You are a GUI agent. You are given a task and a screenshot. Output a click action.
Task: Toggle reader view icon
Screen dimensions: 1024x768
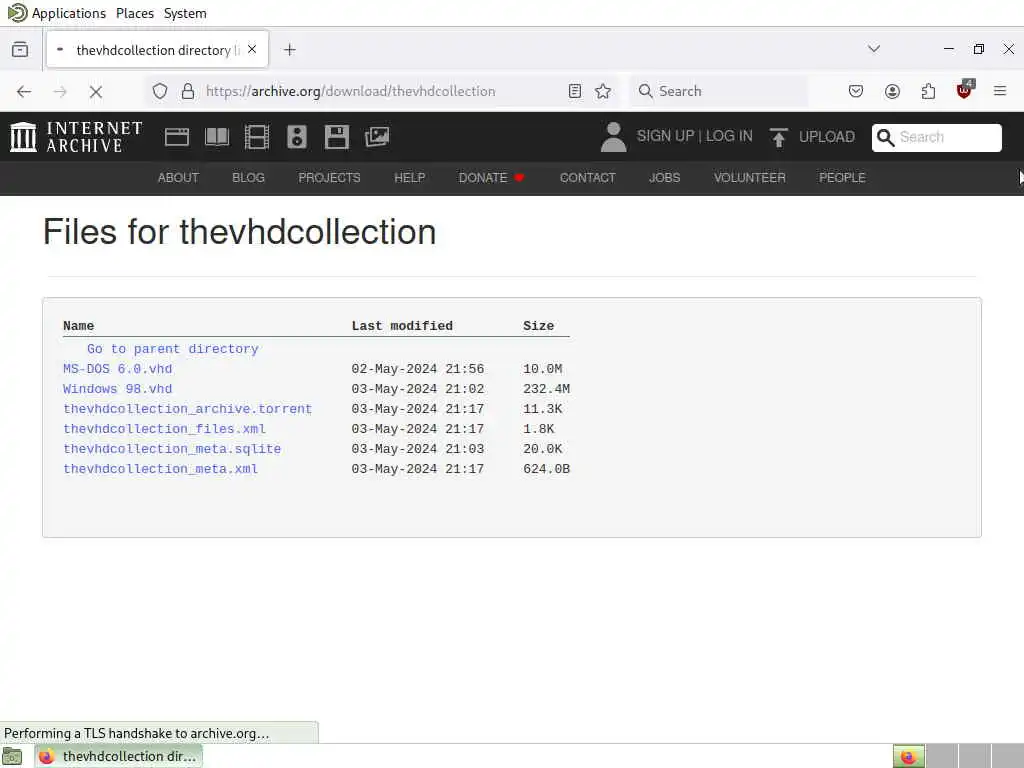(x=575, y=91)
